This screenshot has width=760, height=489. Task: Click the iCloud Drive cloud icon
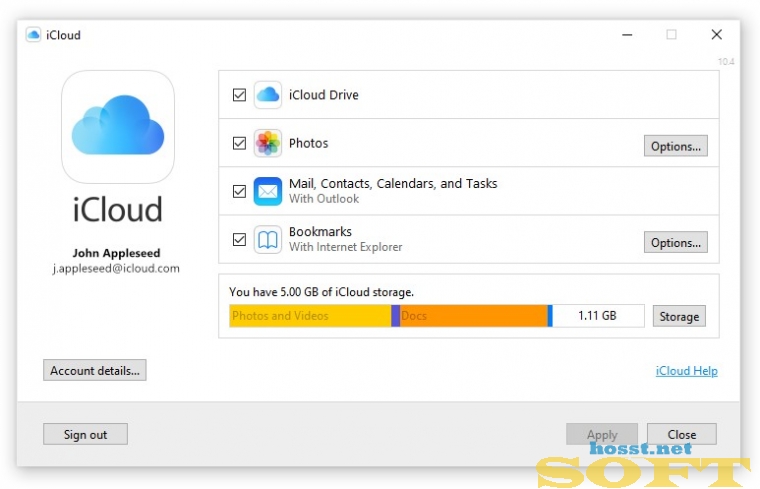click(268, 95)
